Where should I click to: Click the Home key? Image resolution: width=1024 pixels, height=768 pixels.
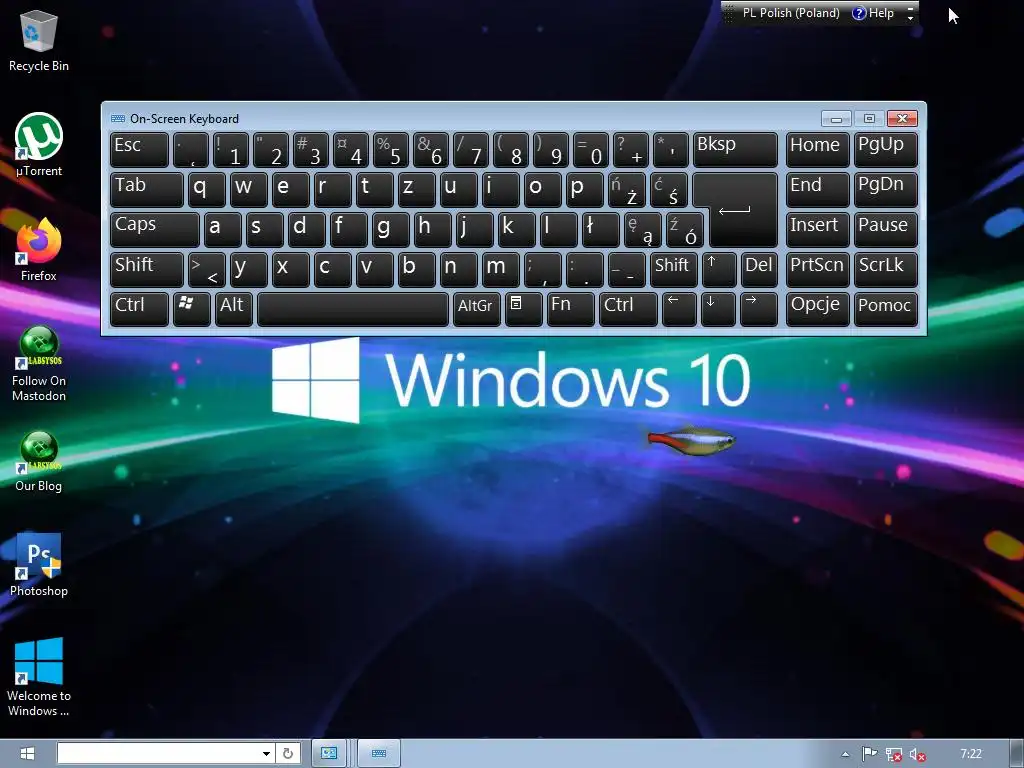(817, 150)
